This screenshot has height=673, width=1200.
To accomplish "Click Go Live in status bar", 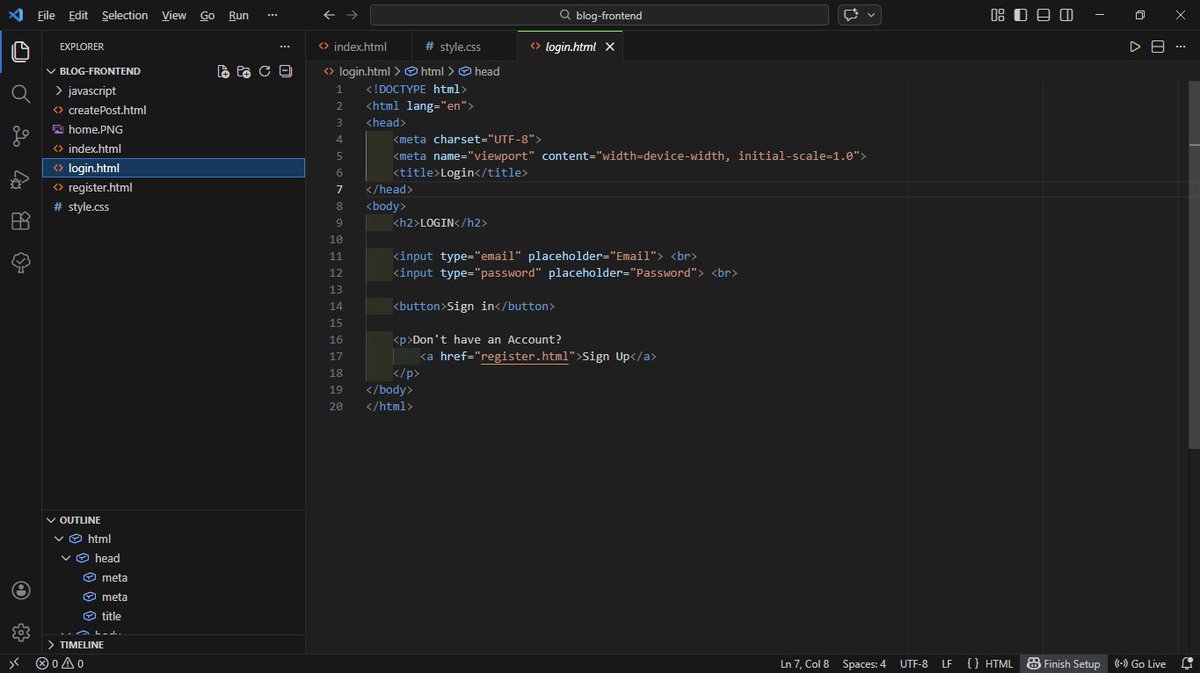I will click(x=1140, y=663).
